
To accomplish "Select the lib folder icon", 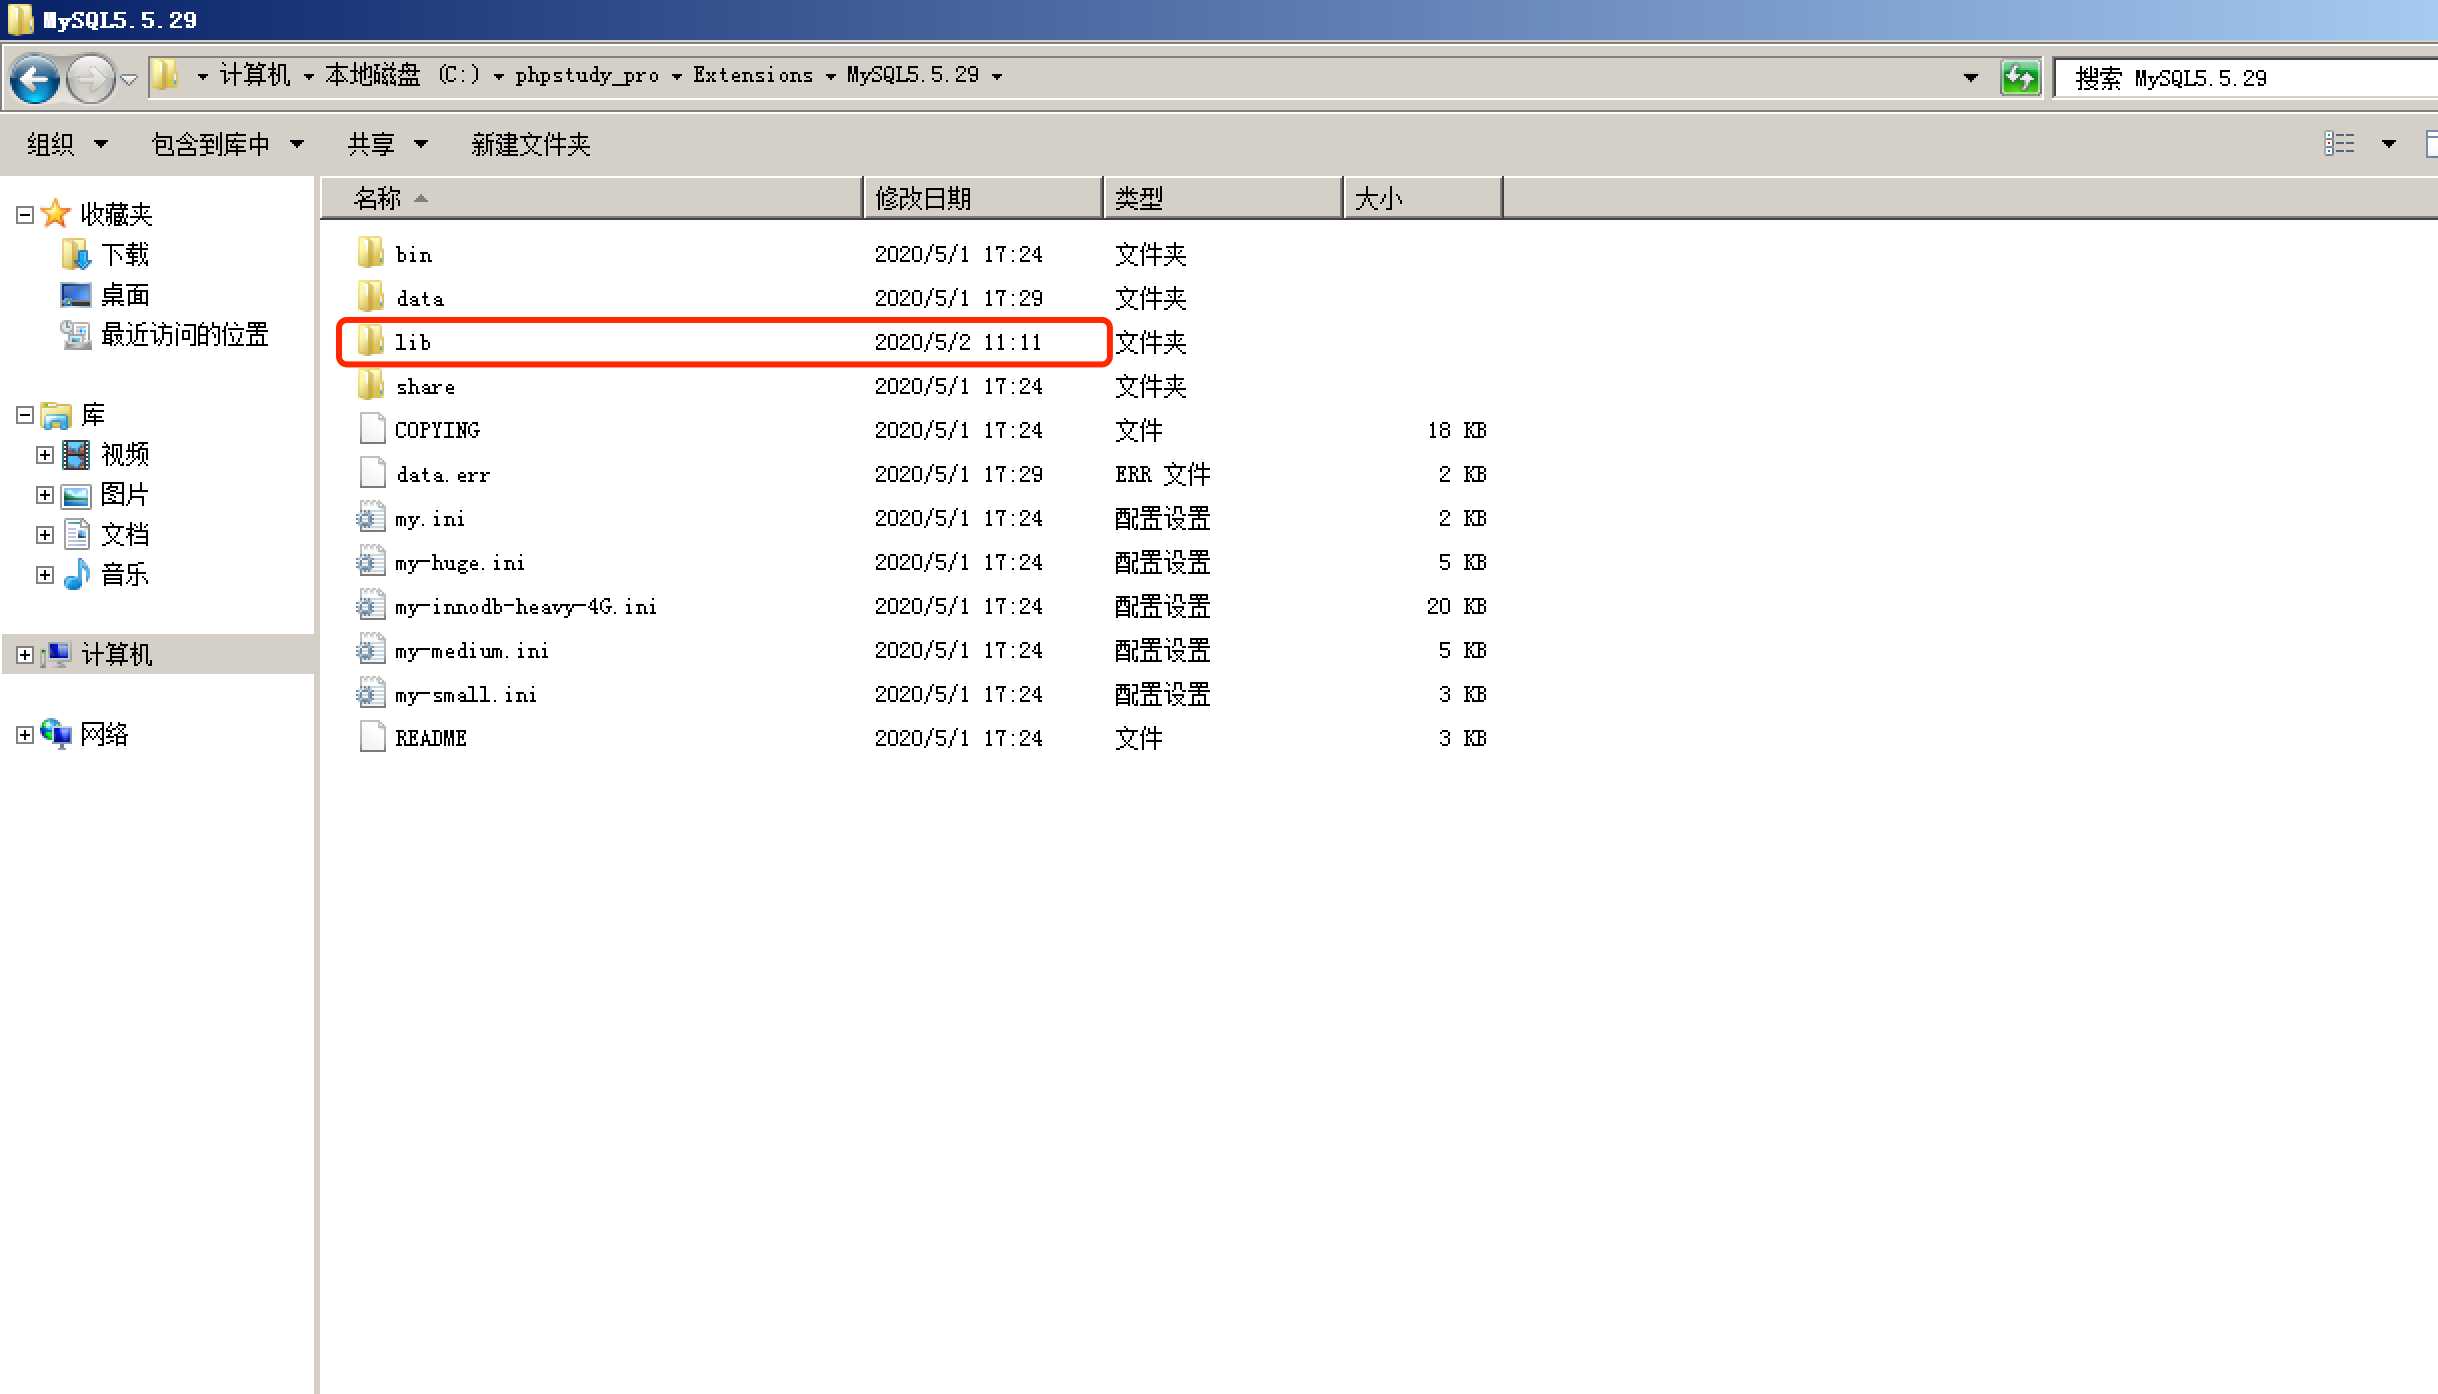I will point(370,341).
